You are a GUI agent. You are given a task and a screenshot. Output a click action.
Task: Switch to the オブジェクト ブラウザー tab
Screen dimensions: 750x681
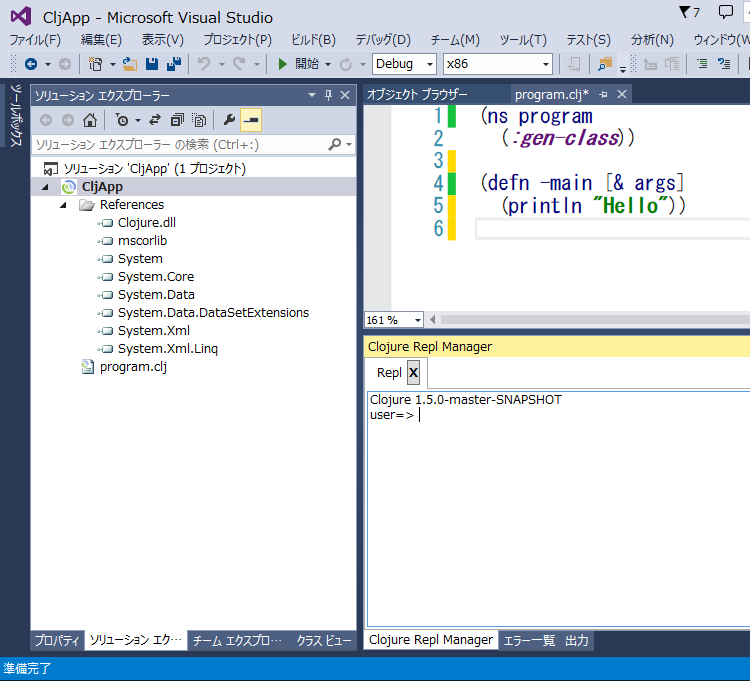[417, 95]
